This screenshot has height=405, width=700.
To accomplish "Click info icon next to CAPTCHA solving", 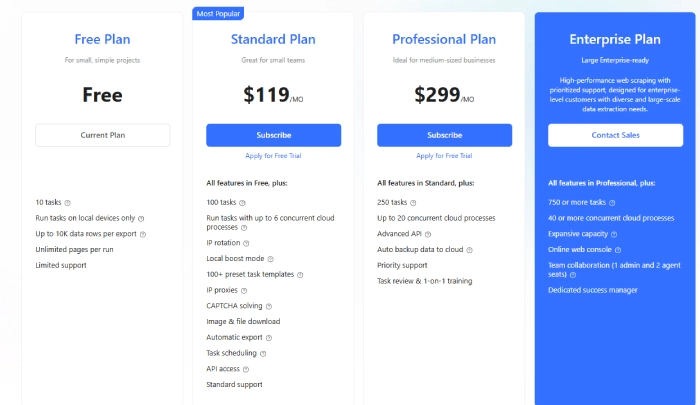I will tap(269, 306).
